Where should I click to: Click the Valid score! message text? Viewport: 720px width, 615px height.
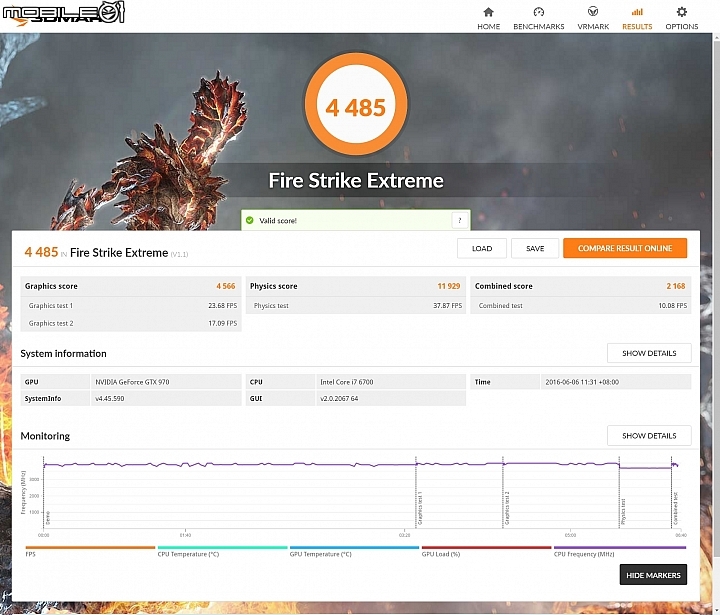(x=278, y=220)
